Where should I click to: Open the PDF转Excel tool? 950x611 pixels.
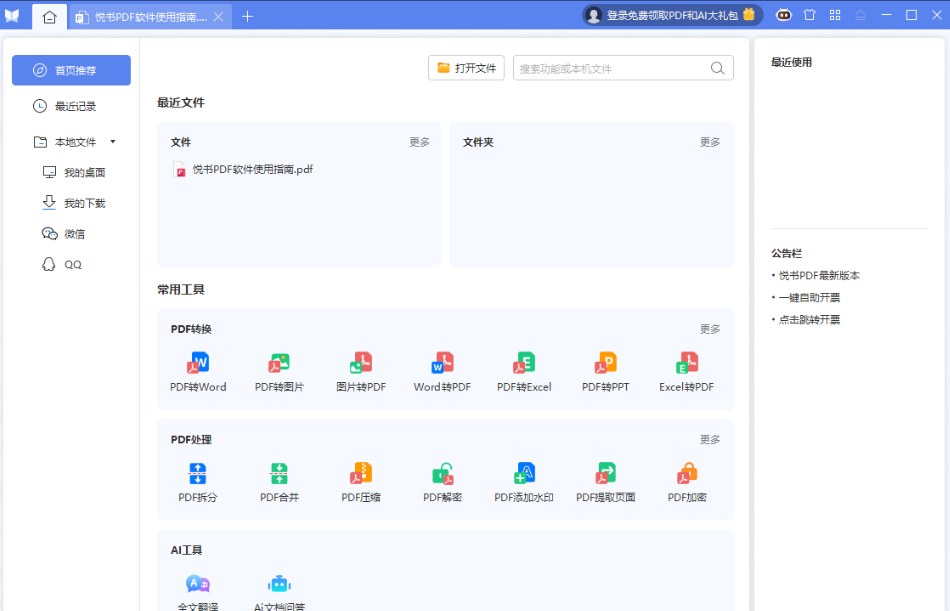(524, 372)
